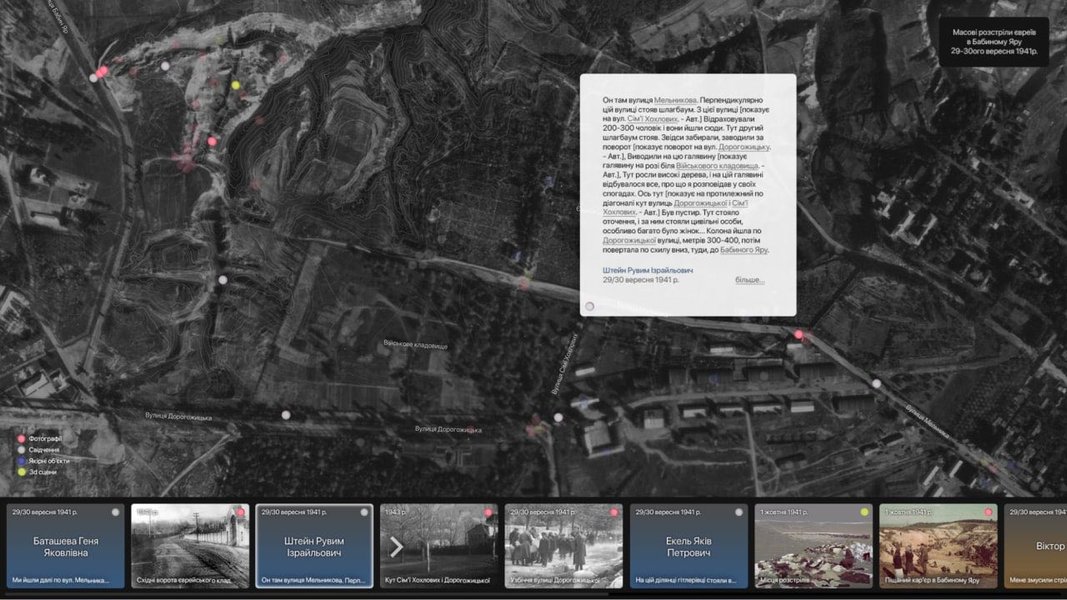Open the Місце розстрілів 3D scene card
This screenshot has width=1067, height=600.
tap(812, 546)
